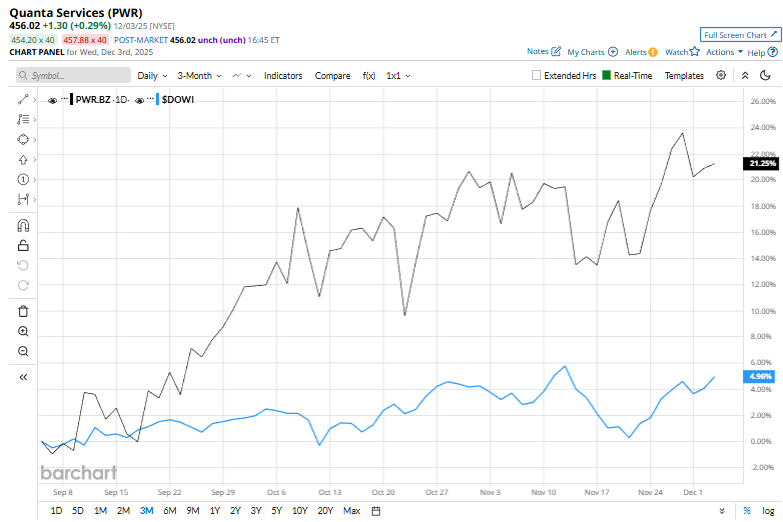Click the redo arrow icon
Screen dimensions: 783x522
[23, 285]
